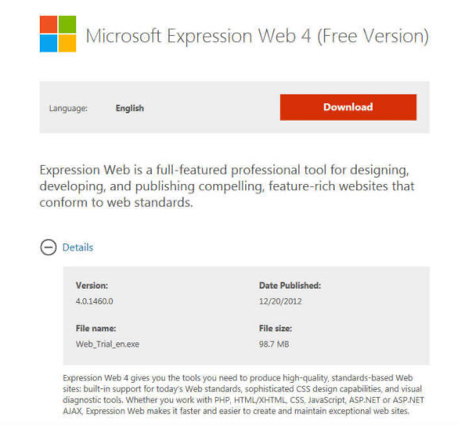
Task: Click the published date 12/20/2012
Action: coord(280,301)
